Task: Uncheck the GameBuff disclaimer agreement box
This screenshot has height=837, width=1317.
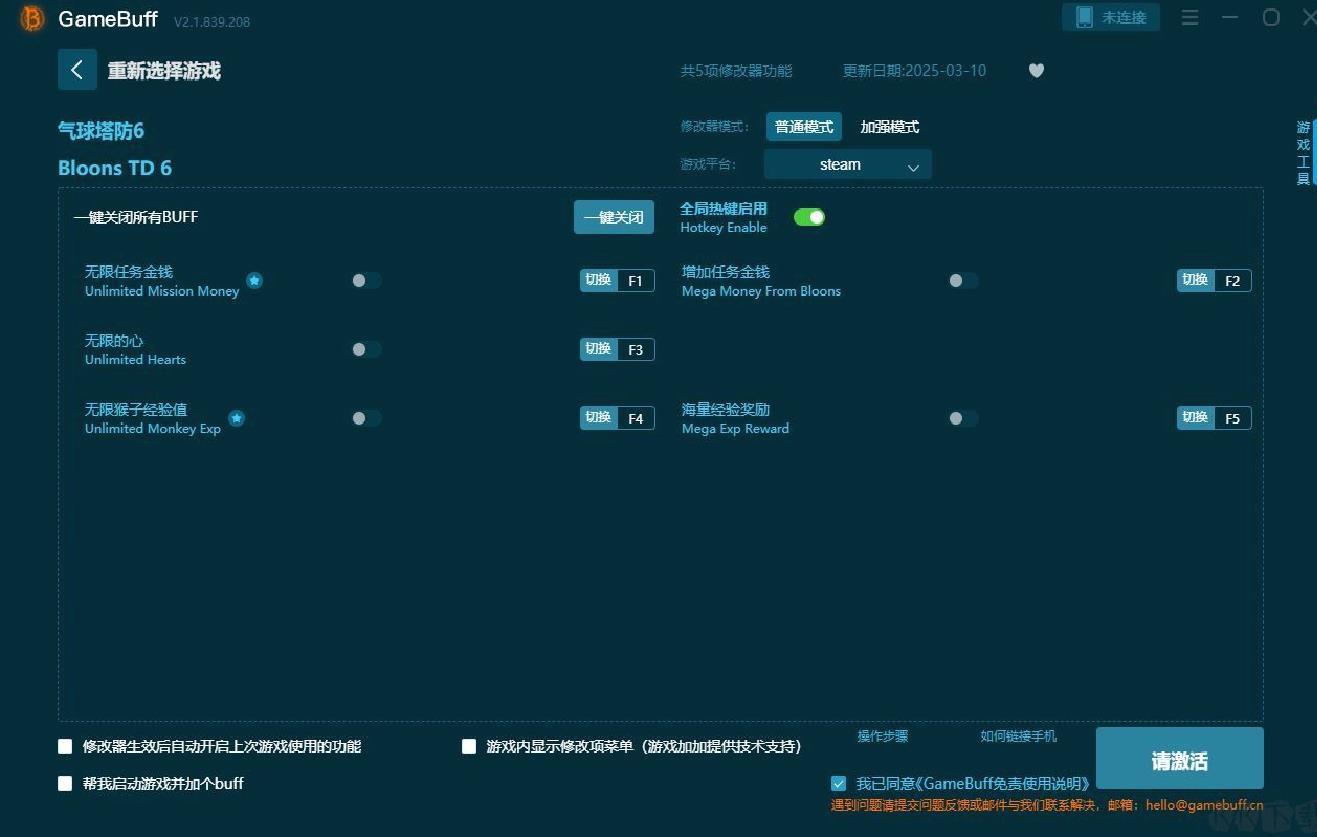Action: (x=838, y=783)
